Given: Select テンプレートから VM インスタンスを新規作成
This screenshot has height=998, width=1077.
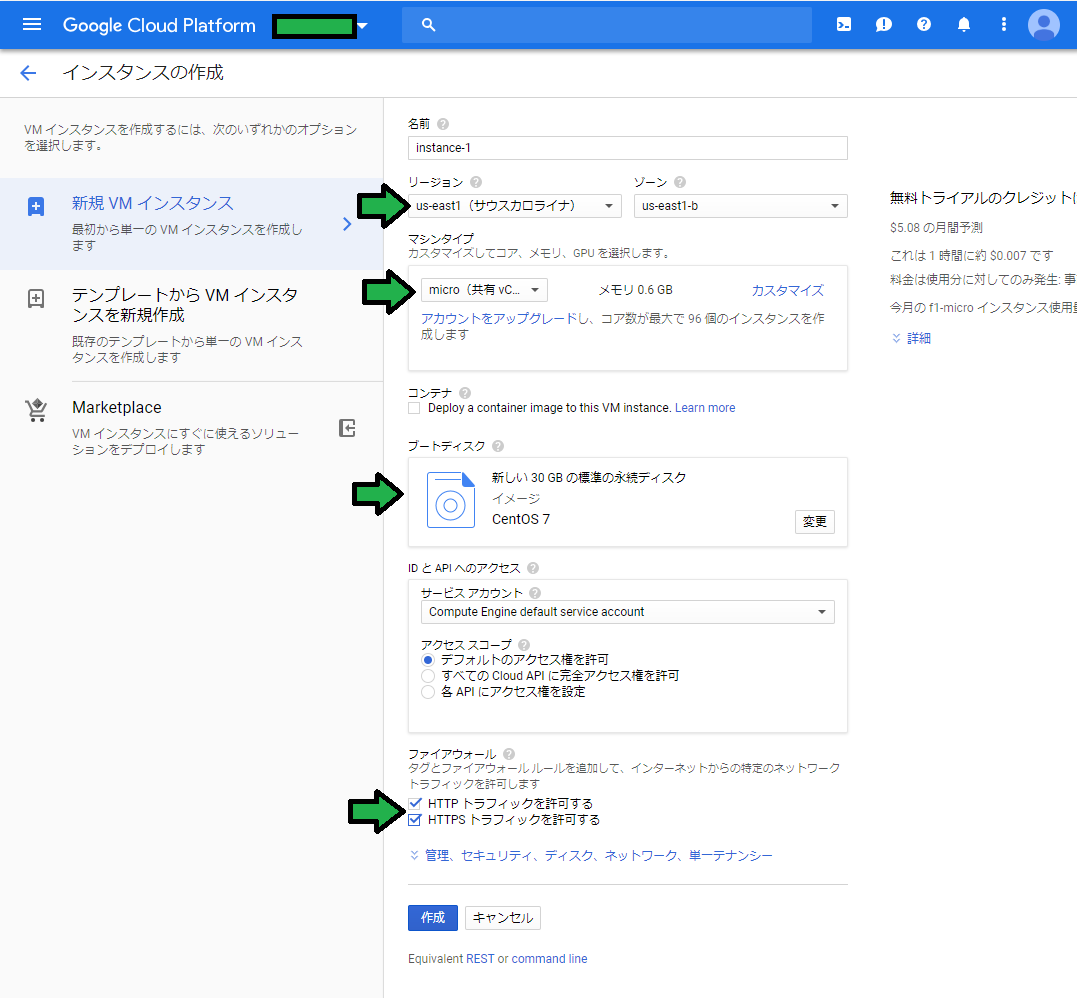Looking at the screenshot, I should coord(191,325).
